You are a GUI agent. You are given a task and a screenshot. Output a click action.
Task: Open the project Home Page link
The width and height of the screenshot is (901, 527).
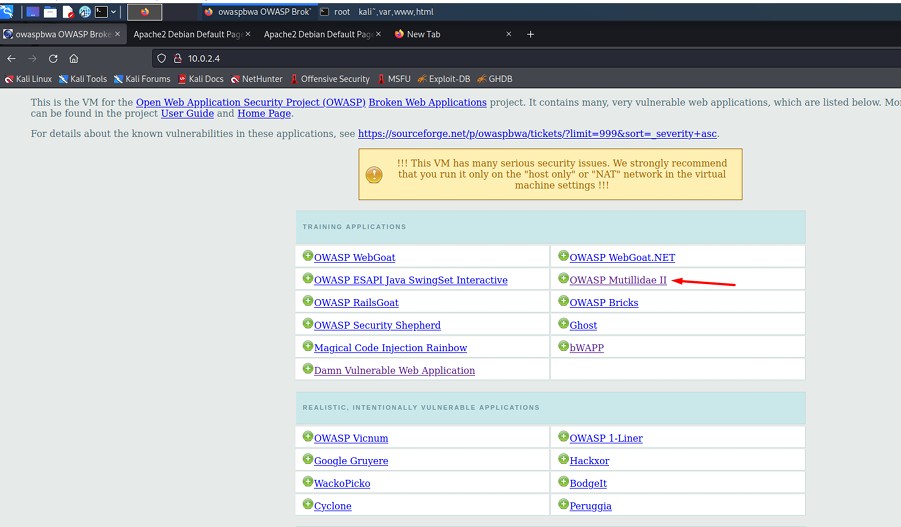click(264, 114)
